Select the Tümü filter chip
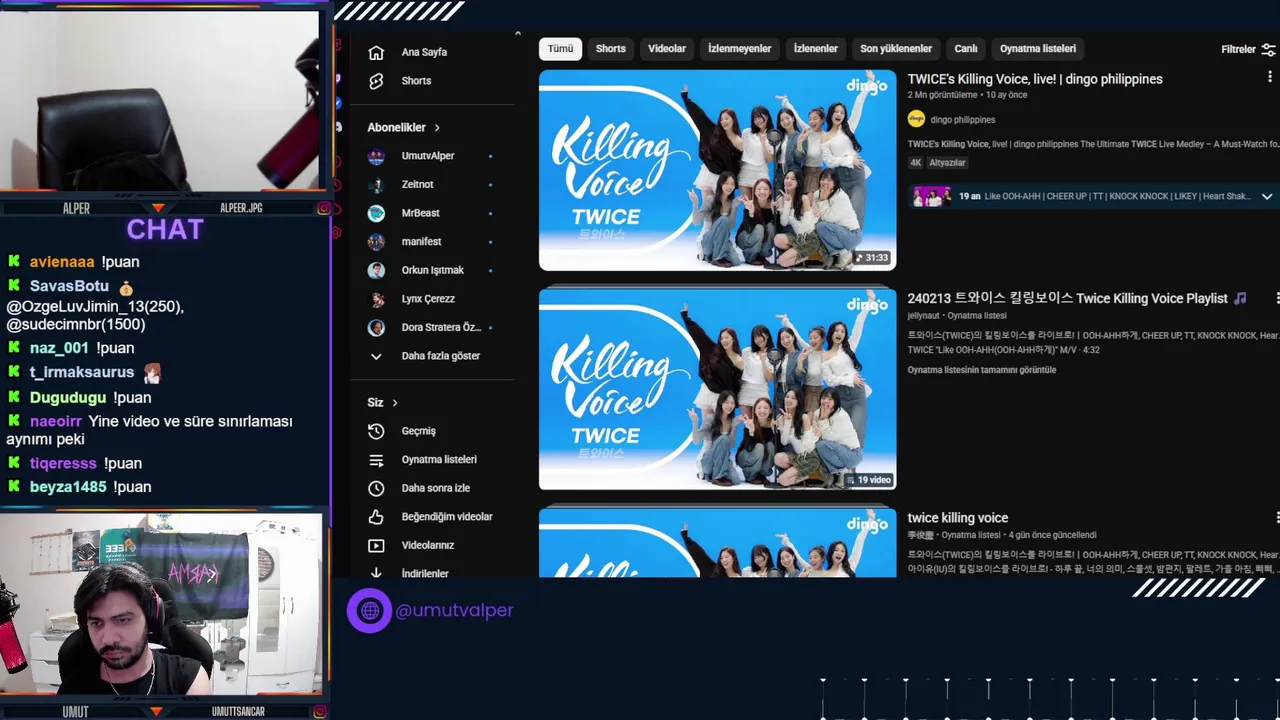 pos(561,49)
